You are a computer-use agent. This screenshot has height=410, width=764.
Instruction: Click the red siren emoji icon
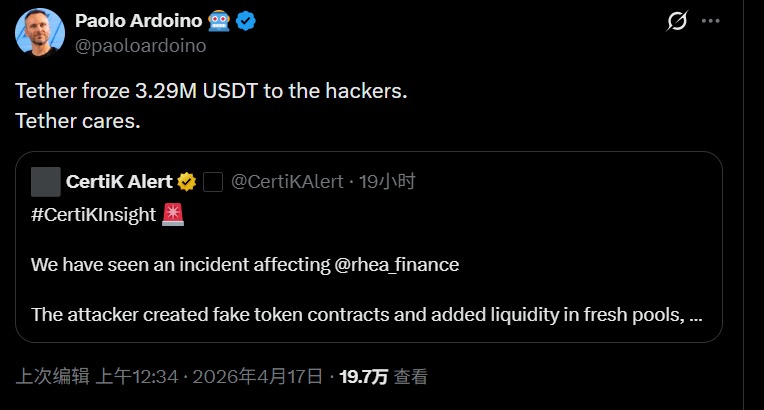click(173, 215)
